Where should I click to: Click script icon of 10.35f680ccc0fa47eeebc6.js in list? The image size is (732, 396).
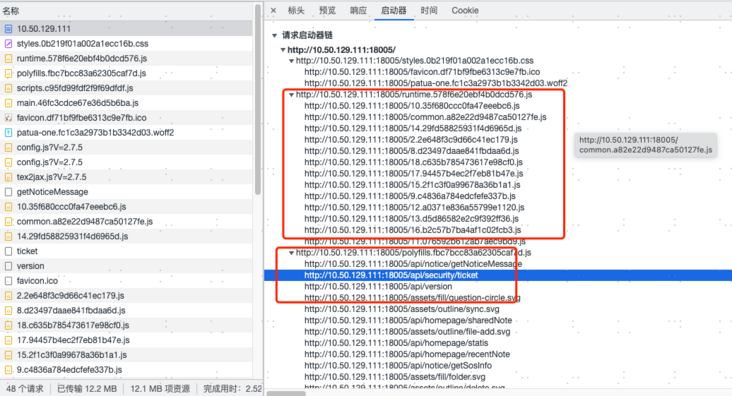click(8, 207)
